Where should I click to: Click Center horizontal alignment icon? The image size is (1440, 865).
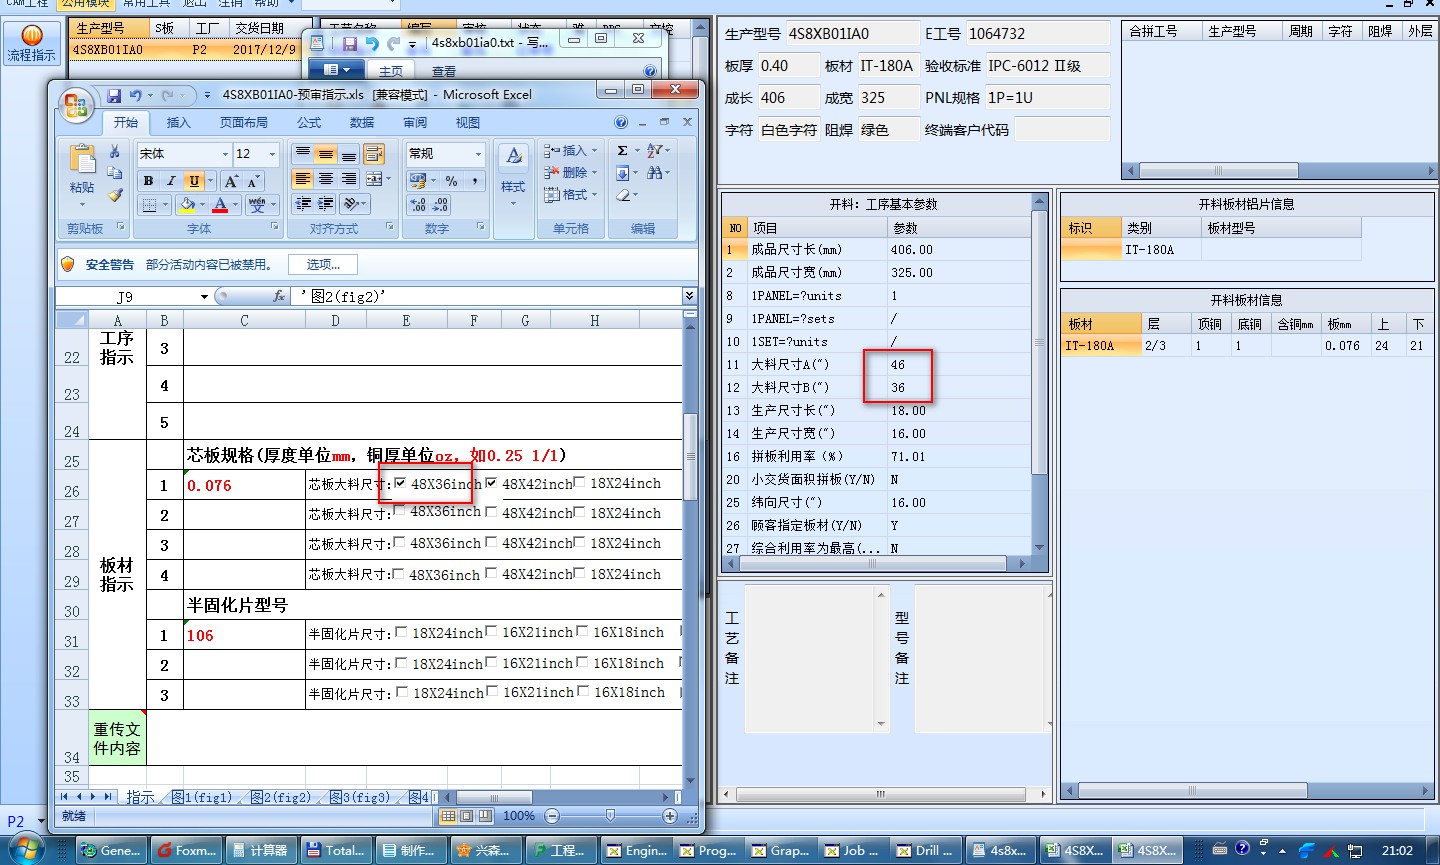326,179
